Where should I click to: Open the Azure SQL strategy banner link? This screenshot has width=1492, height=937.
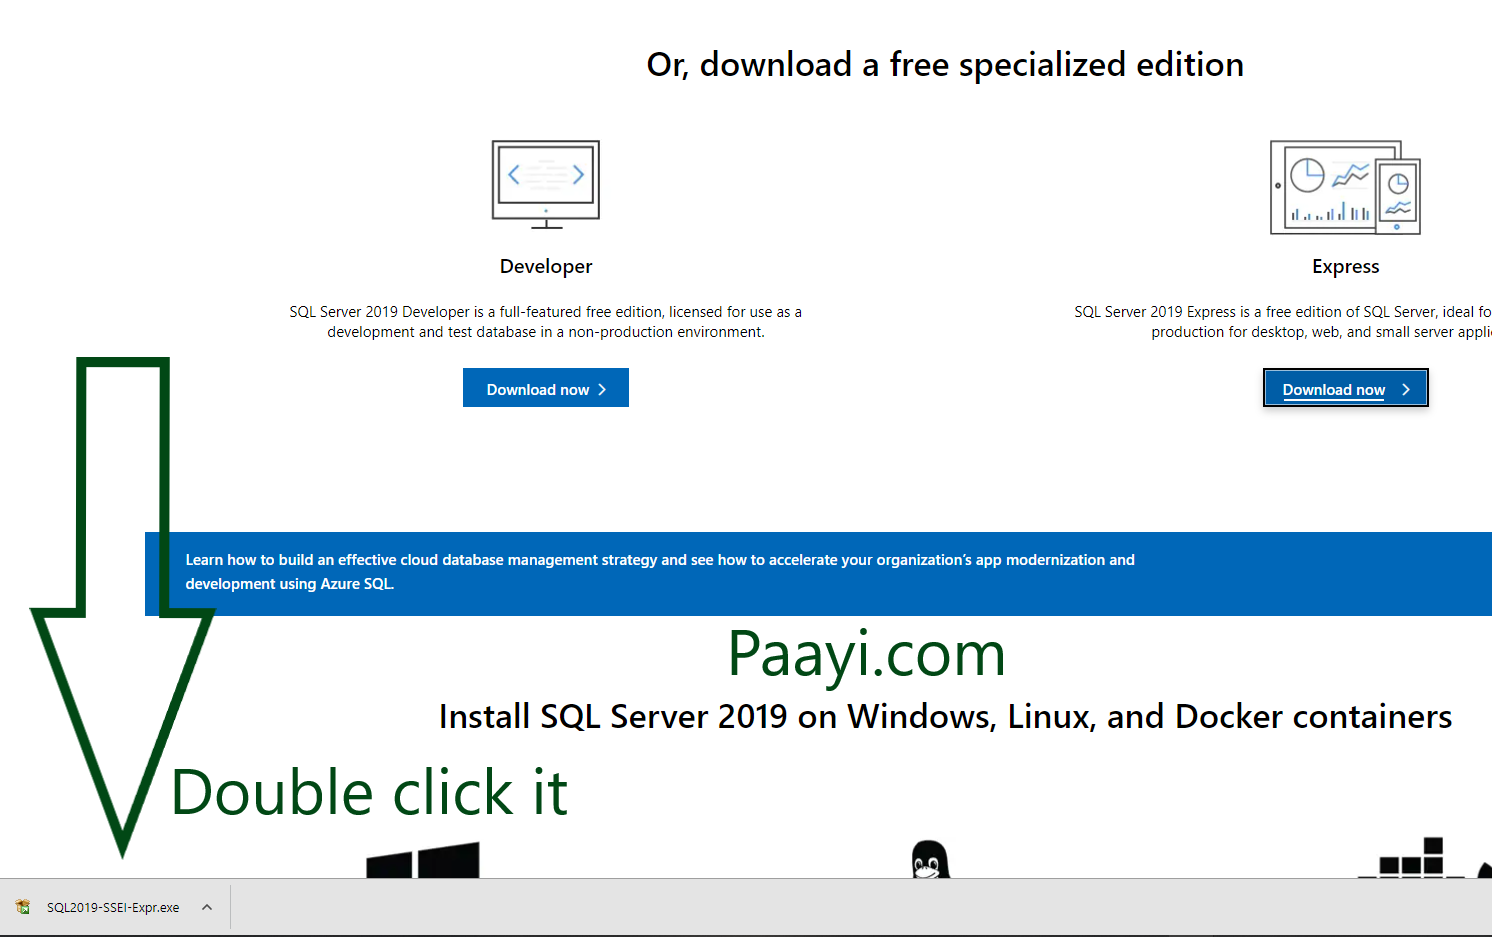click(659, 572)
